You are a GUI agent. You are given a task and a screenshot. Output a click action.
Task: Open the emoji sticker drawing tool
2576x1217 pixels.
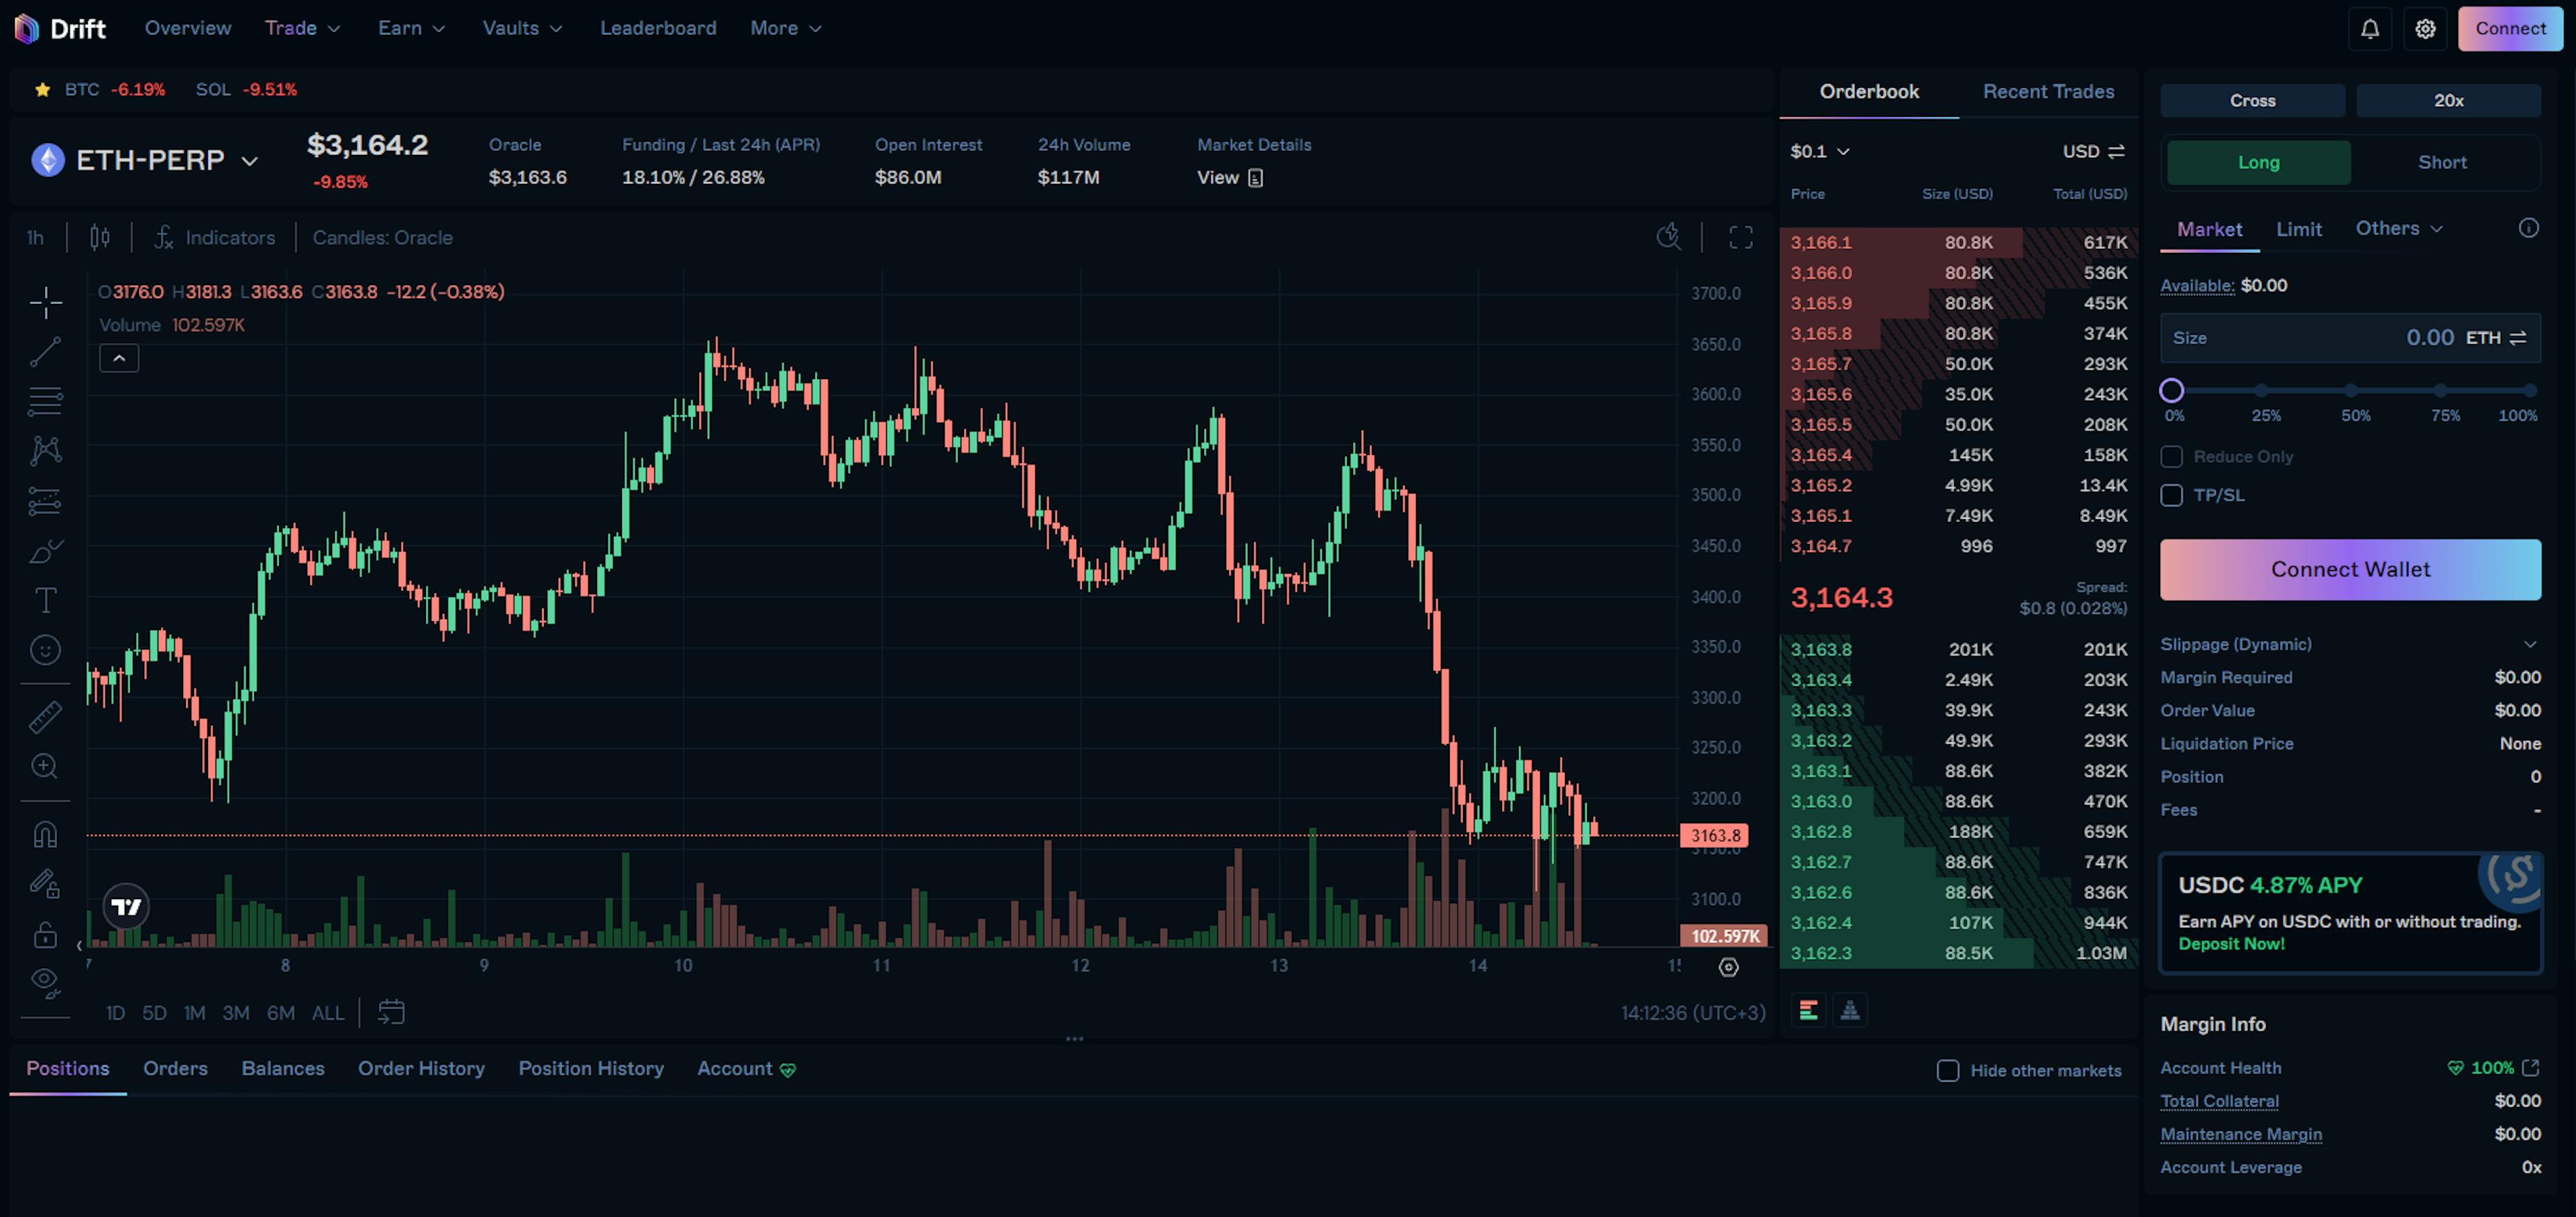pos(46,649)
